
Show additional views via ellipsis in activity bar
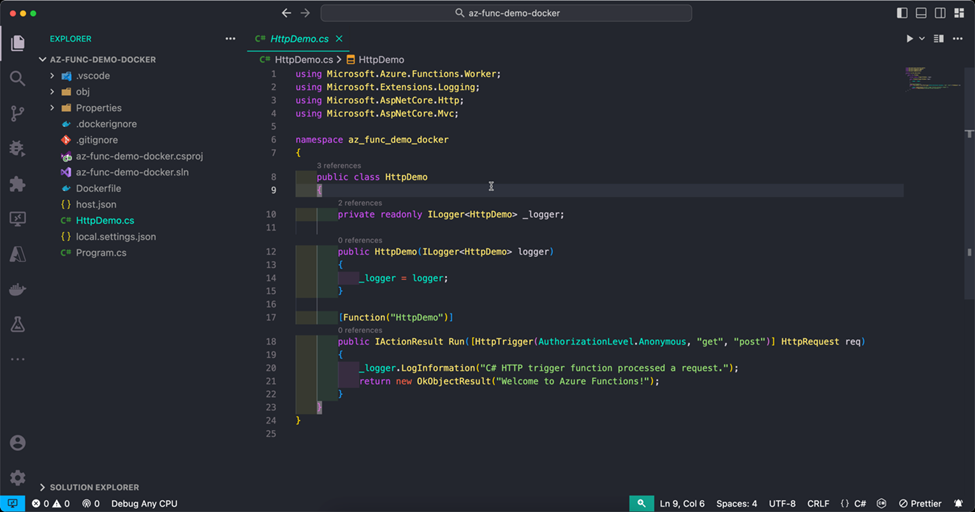(17, 359)
